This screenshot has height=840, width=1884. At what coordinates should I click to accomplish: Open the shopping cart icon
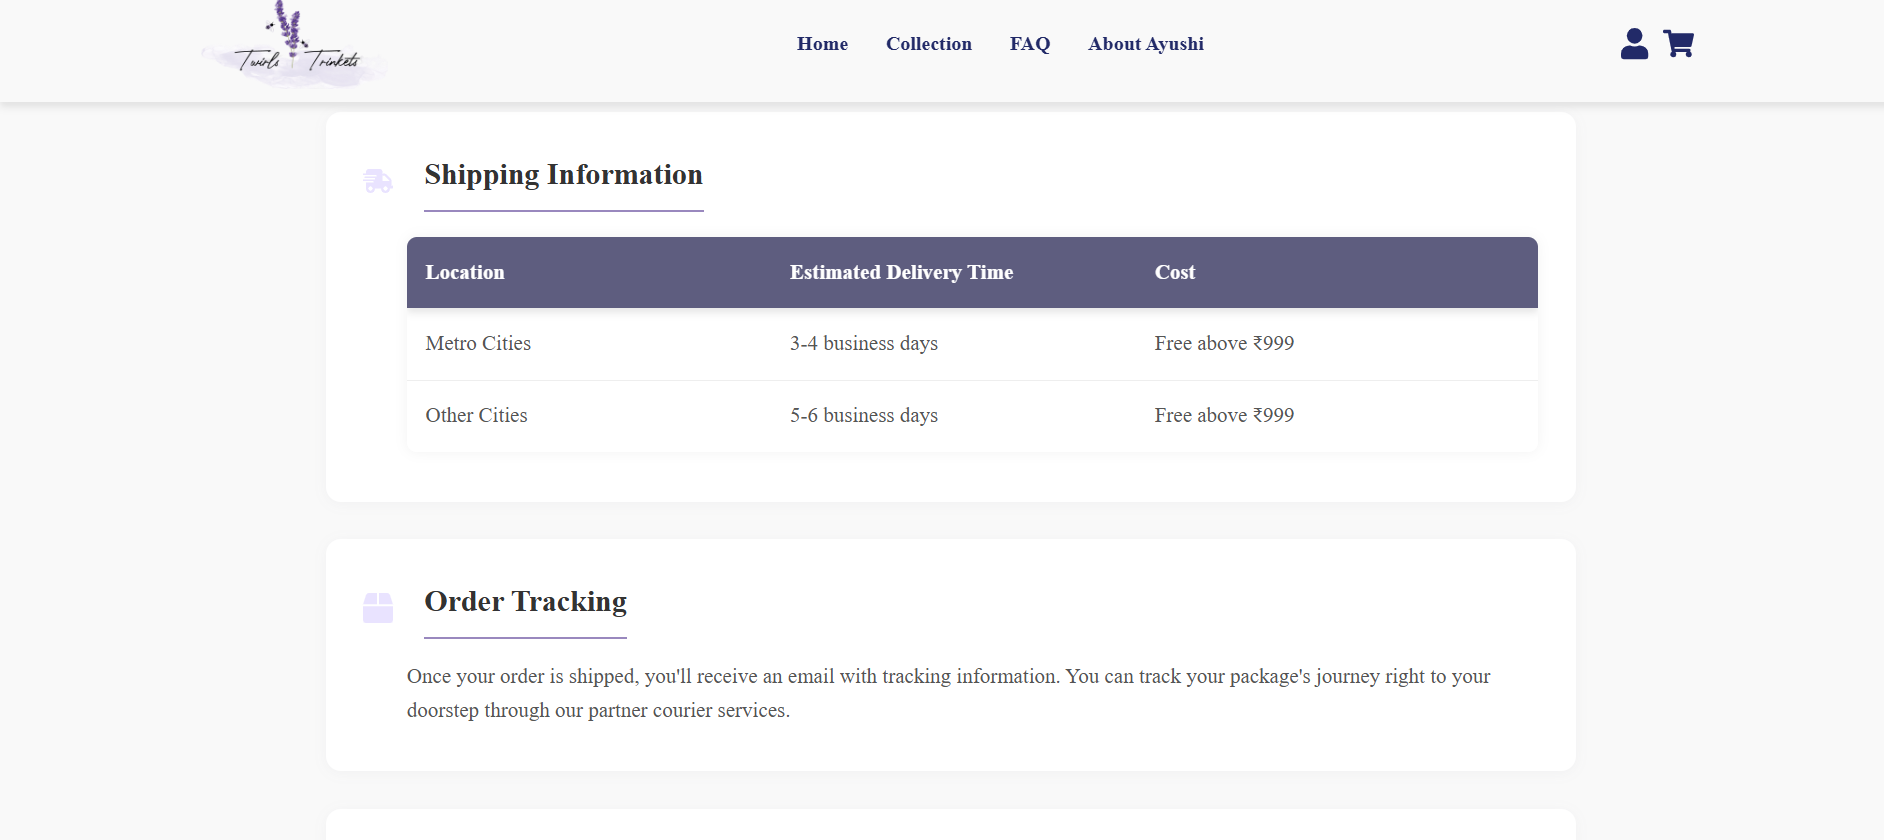point(1678,44)
